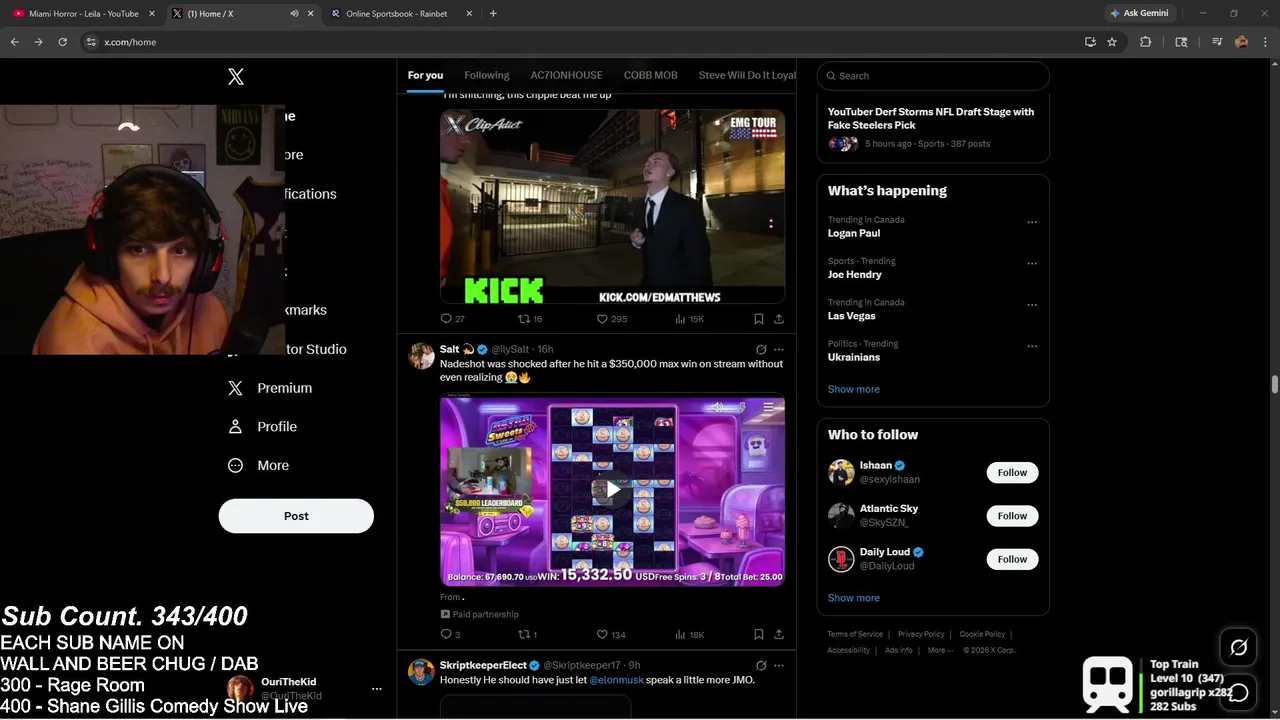Open more options for Joe Hendry trend
The height and width of the screenshot is (720, 1280).
click(x=1032, y=264)
